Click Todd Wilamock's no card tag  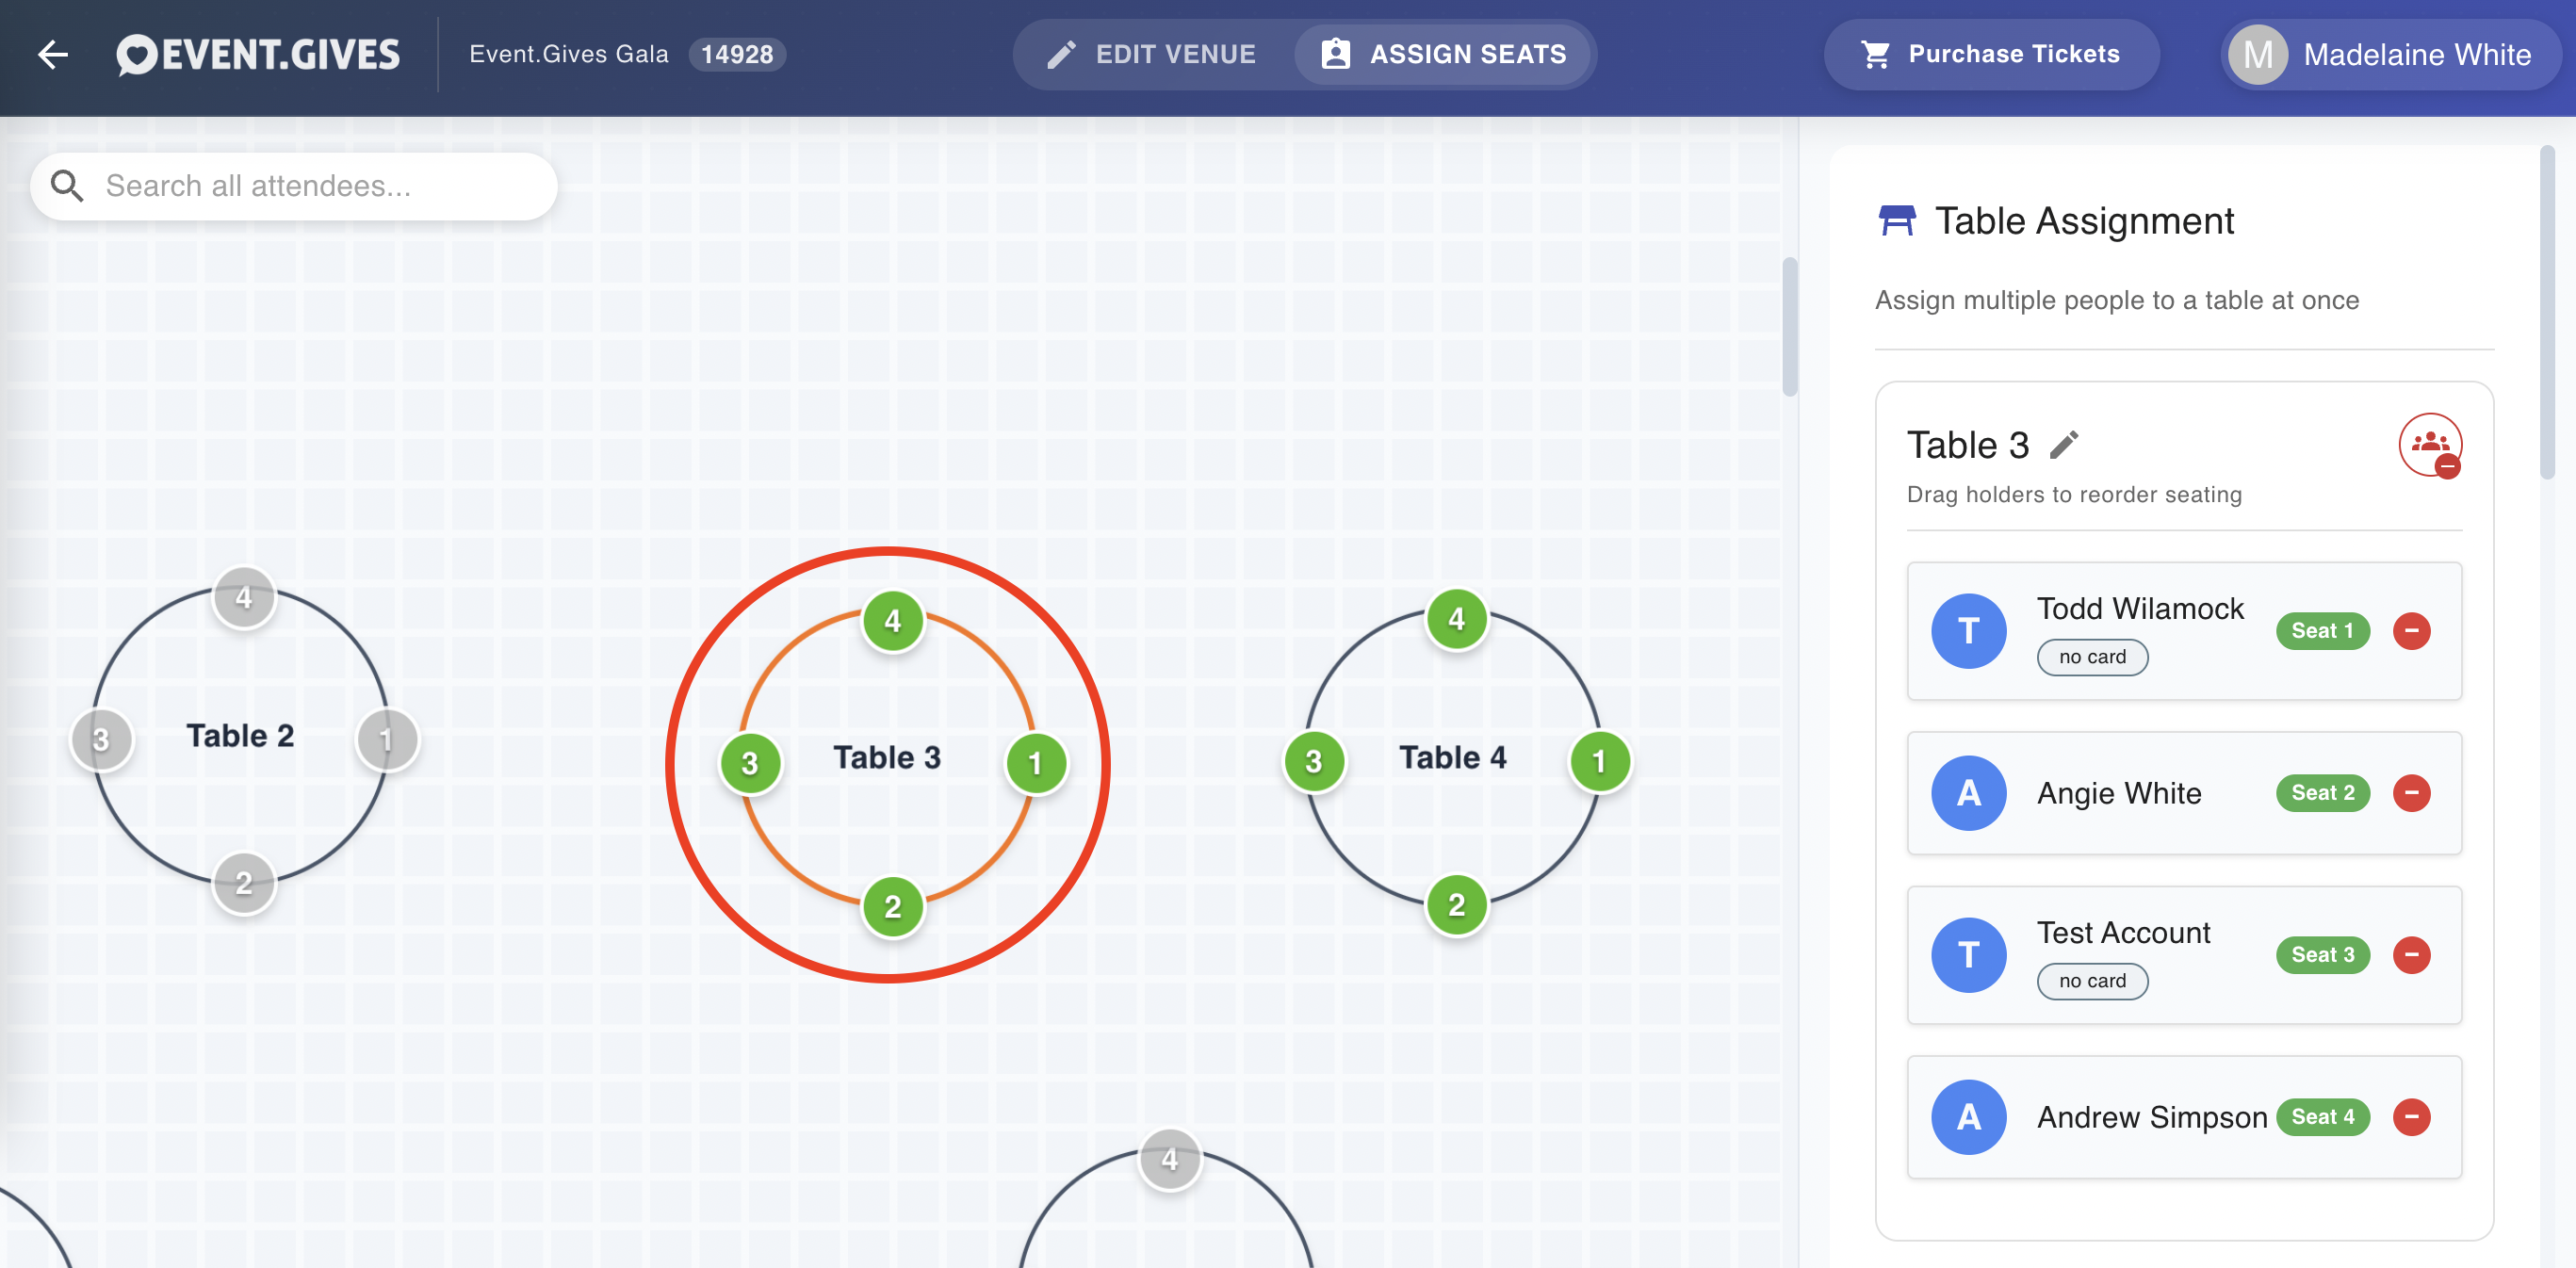pyautogui.click(x=2092, y=657)
